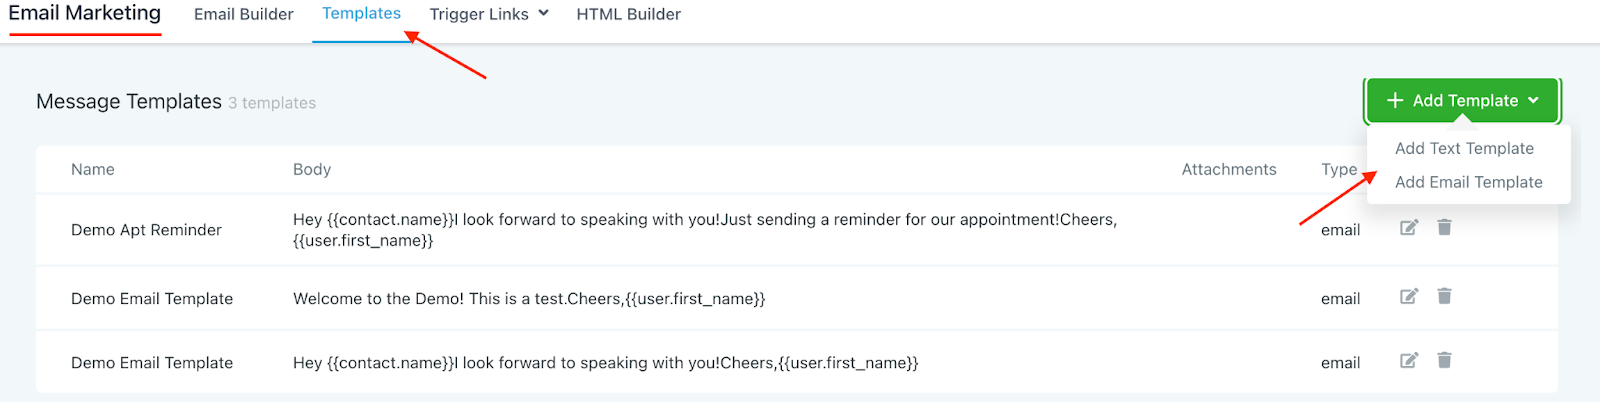Choose Add Email Template option
Viewport: 1600px width, 402px height.
click(x=1468, y=183)
